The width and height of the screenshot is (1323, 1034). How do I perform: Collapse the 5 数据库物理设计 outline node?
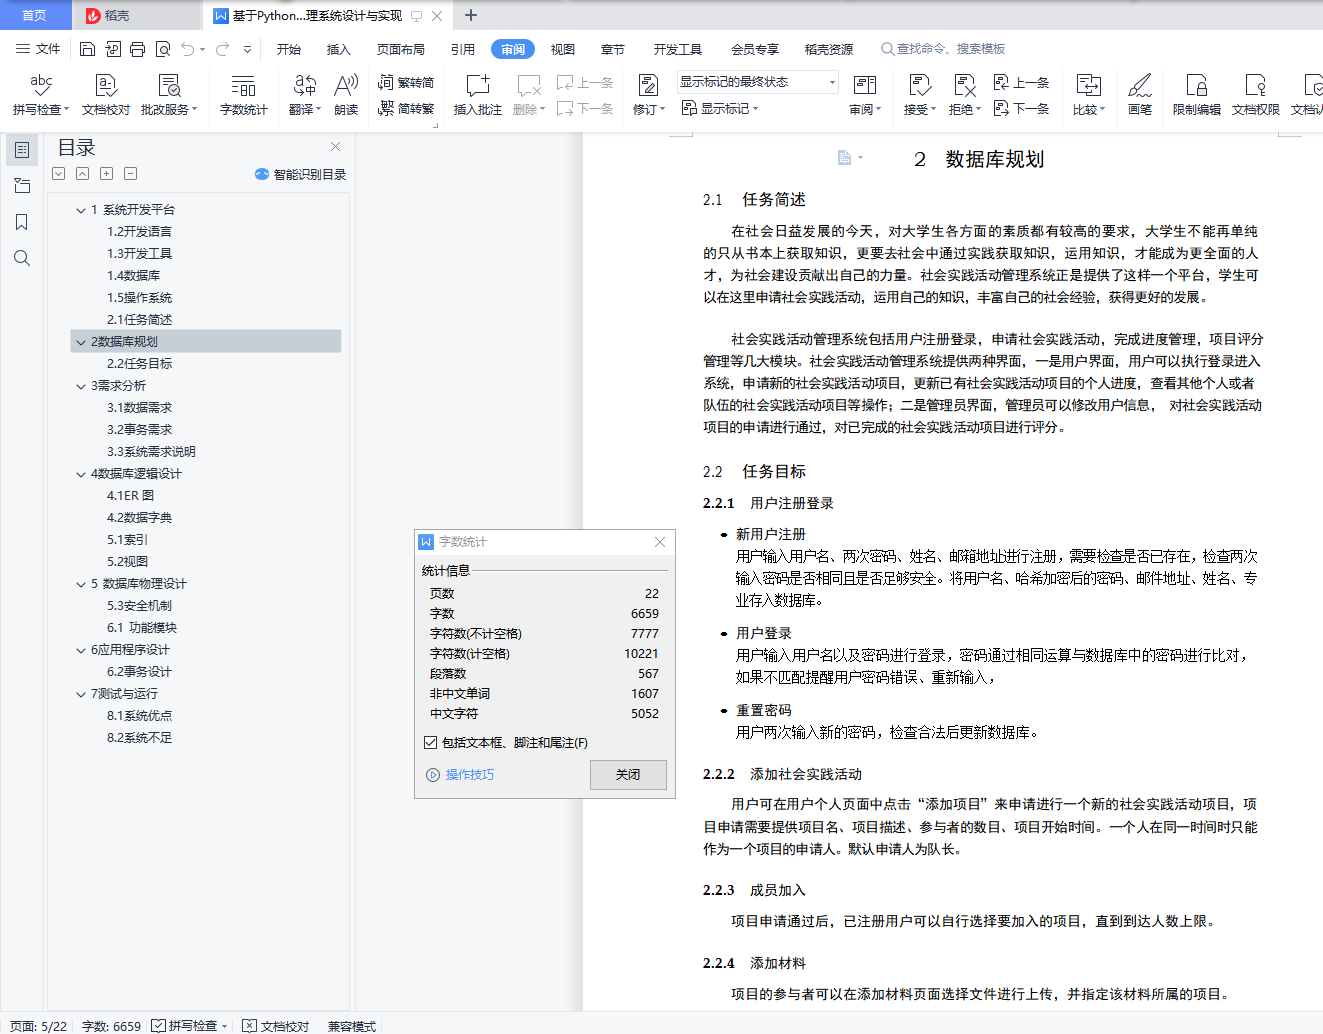[x=81, y=584]
